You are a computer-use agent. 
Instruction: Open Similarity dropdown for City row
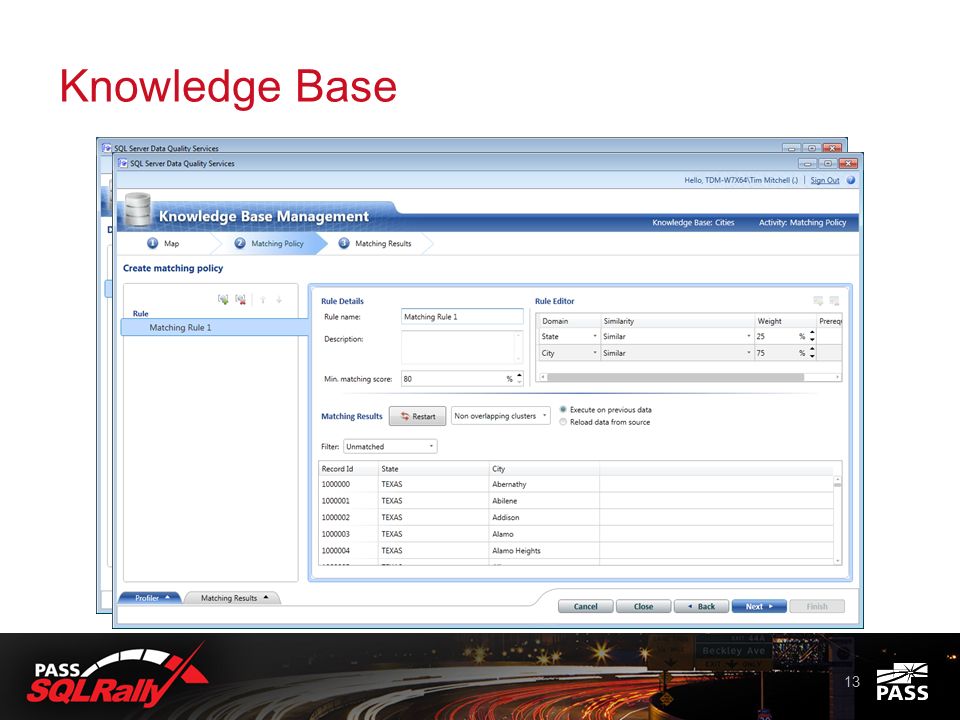click(748, 353)
